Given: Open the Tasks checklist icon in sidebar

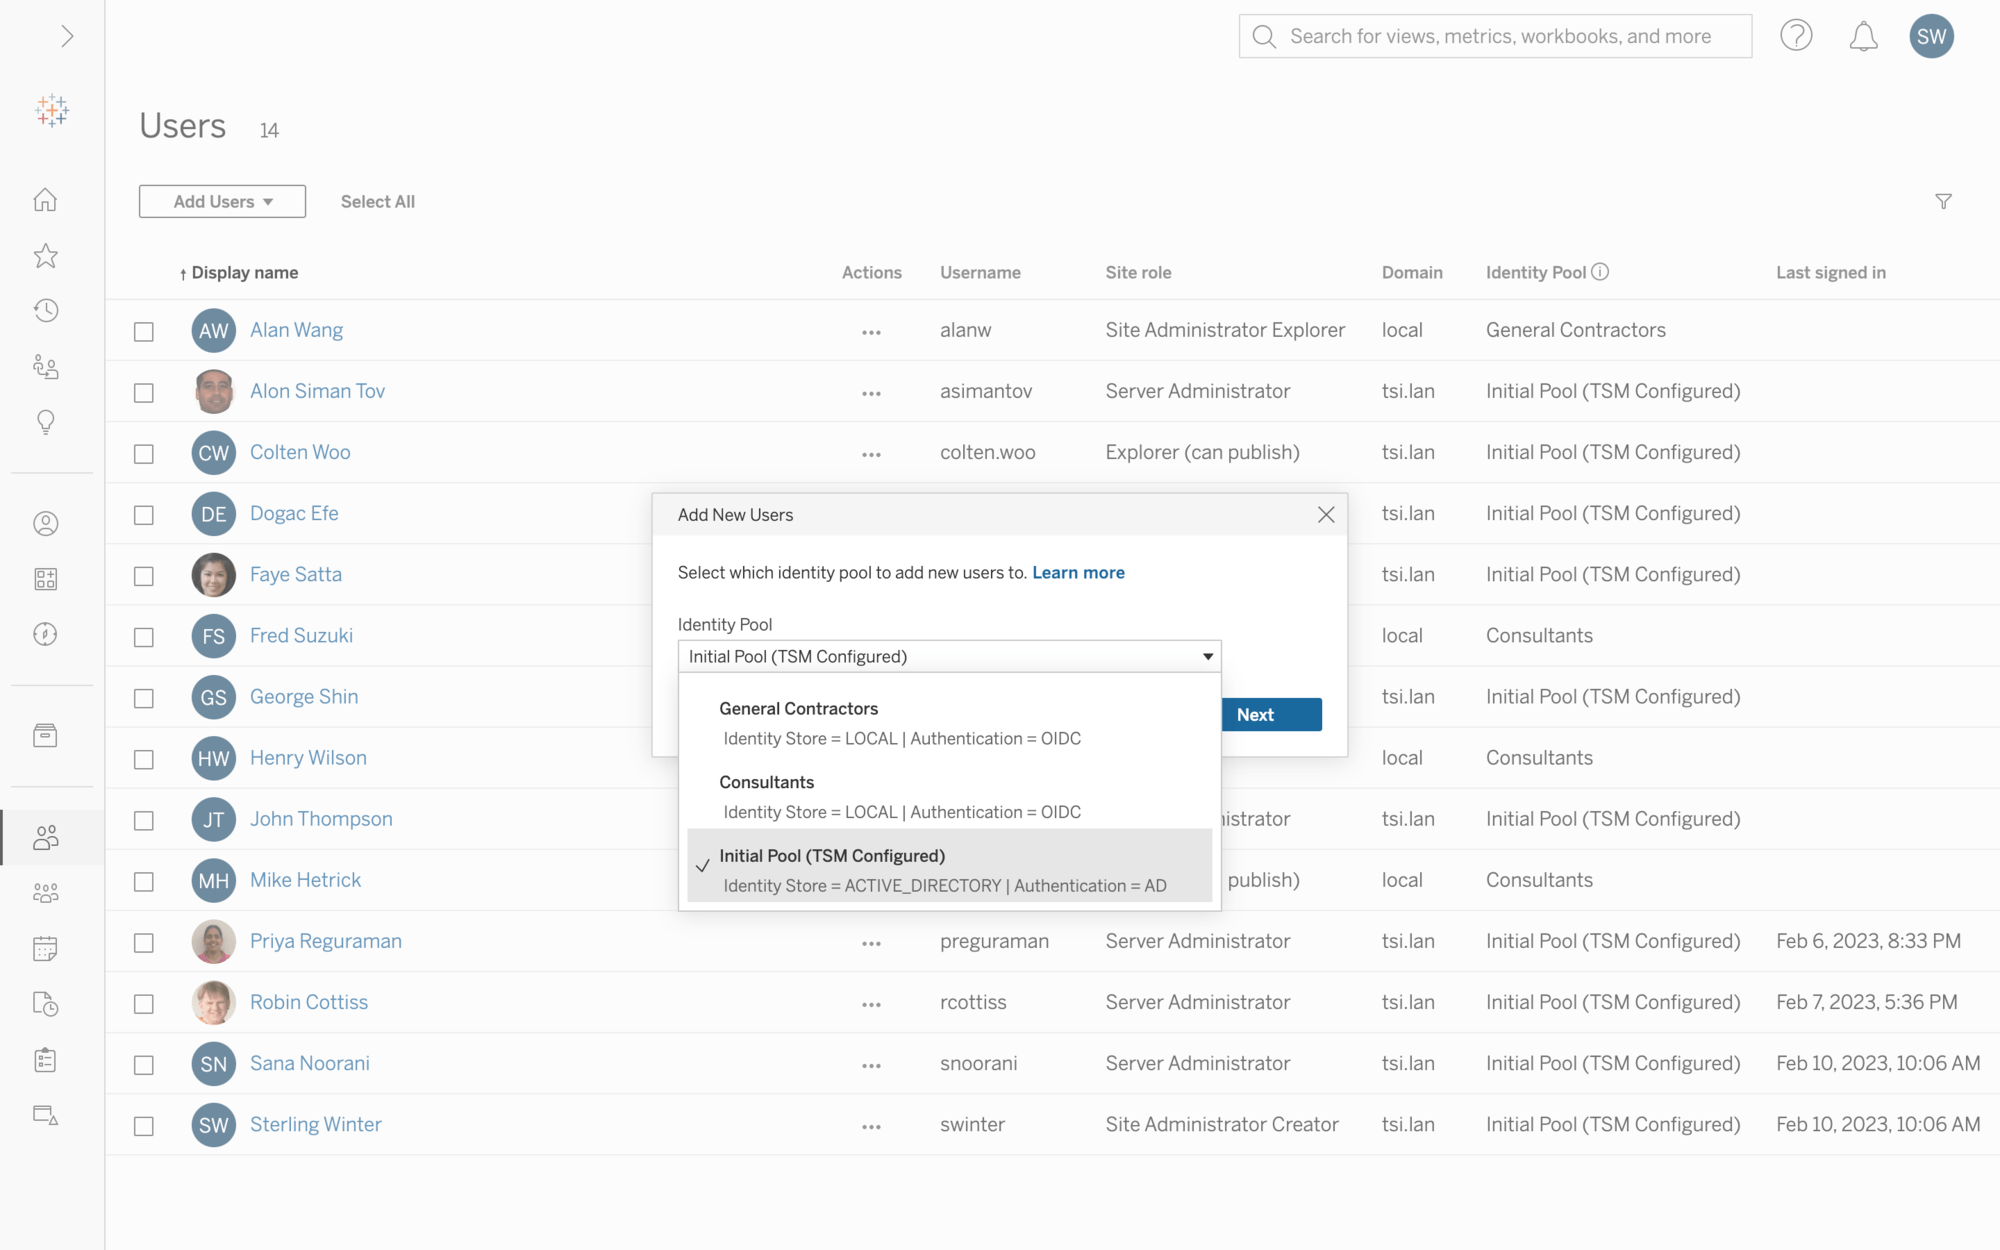Looking at the screenshot, I should coord(46,1058).
